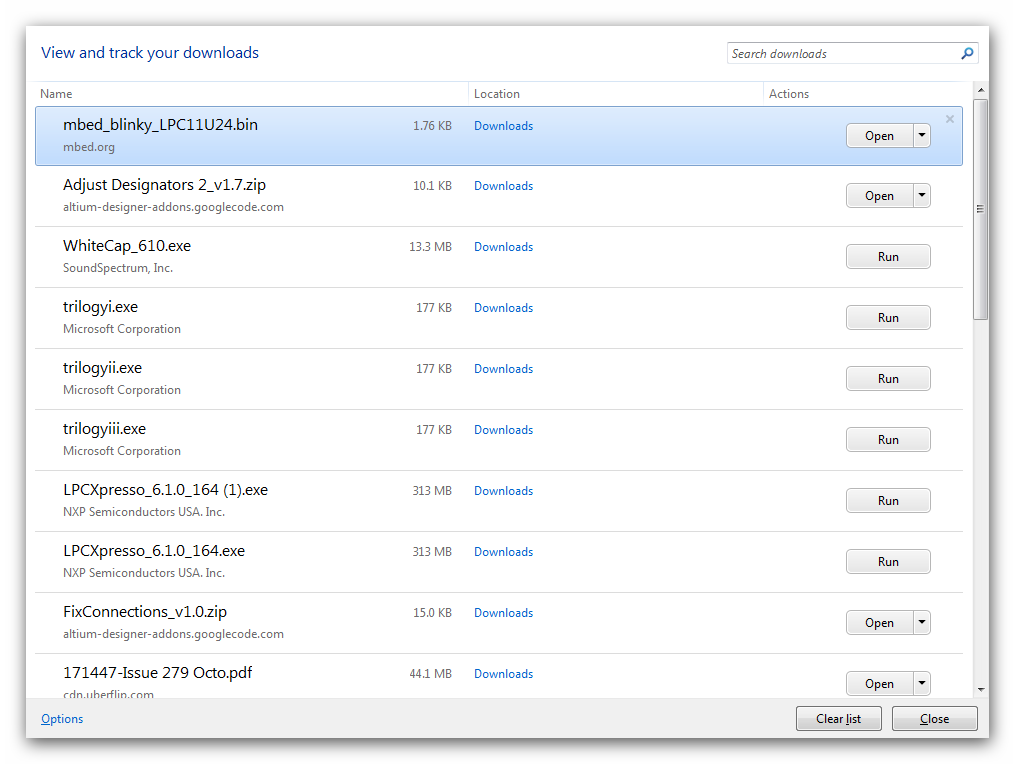Open Adjust Designators 2_v1.7.zip

[880, 196]
